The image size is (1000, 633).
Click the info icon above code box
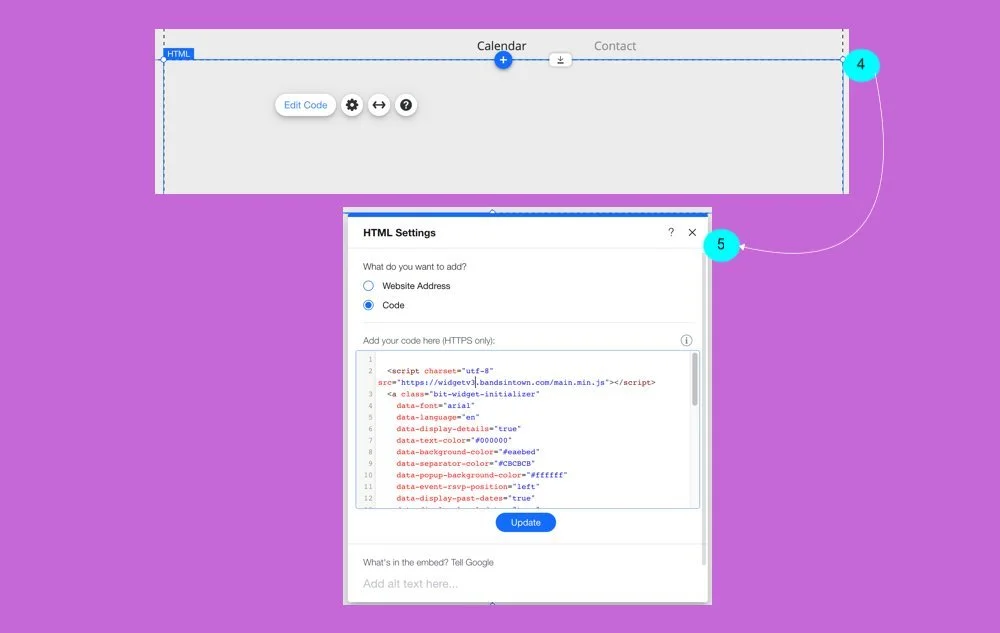[x=686, y=340]
